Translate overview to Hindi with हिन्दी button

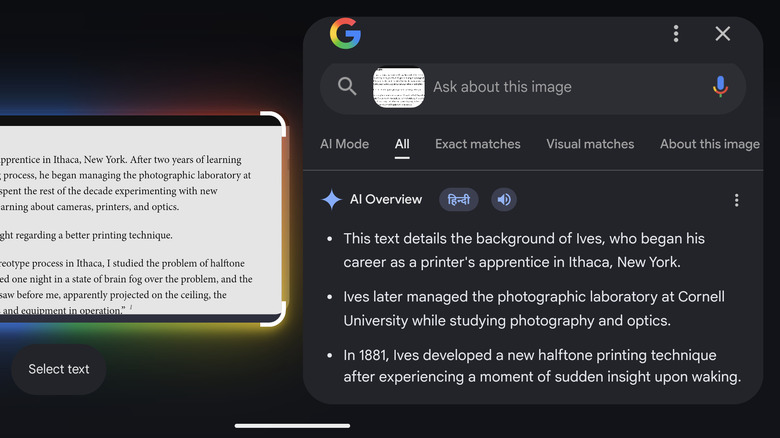coord(458,200)
